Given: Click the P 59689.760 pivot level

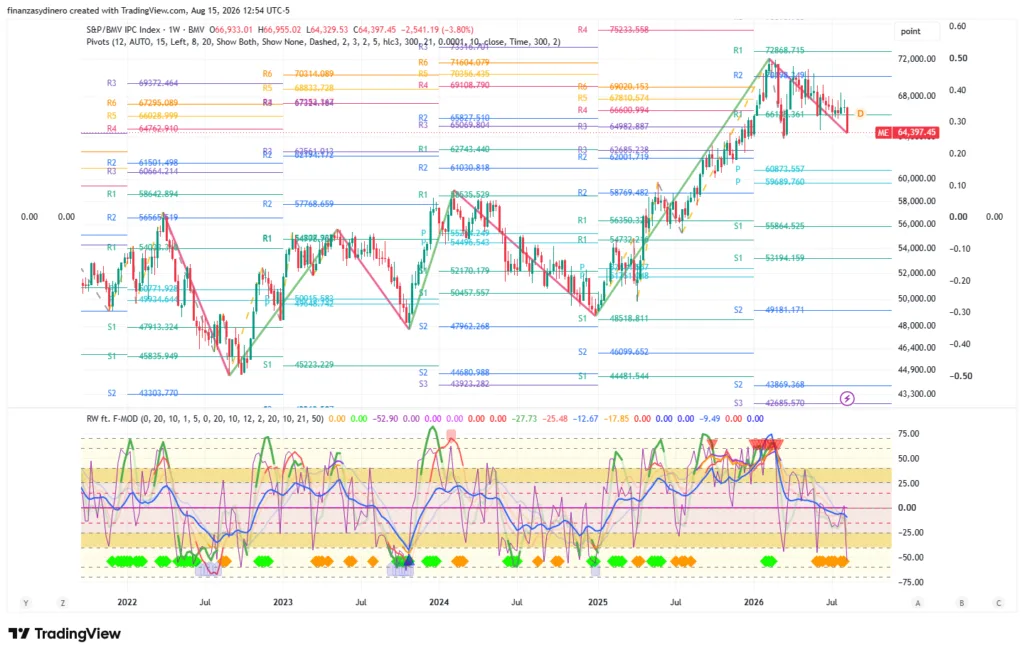Looking at the screenshot, I should click(770, 182).
